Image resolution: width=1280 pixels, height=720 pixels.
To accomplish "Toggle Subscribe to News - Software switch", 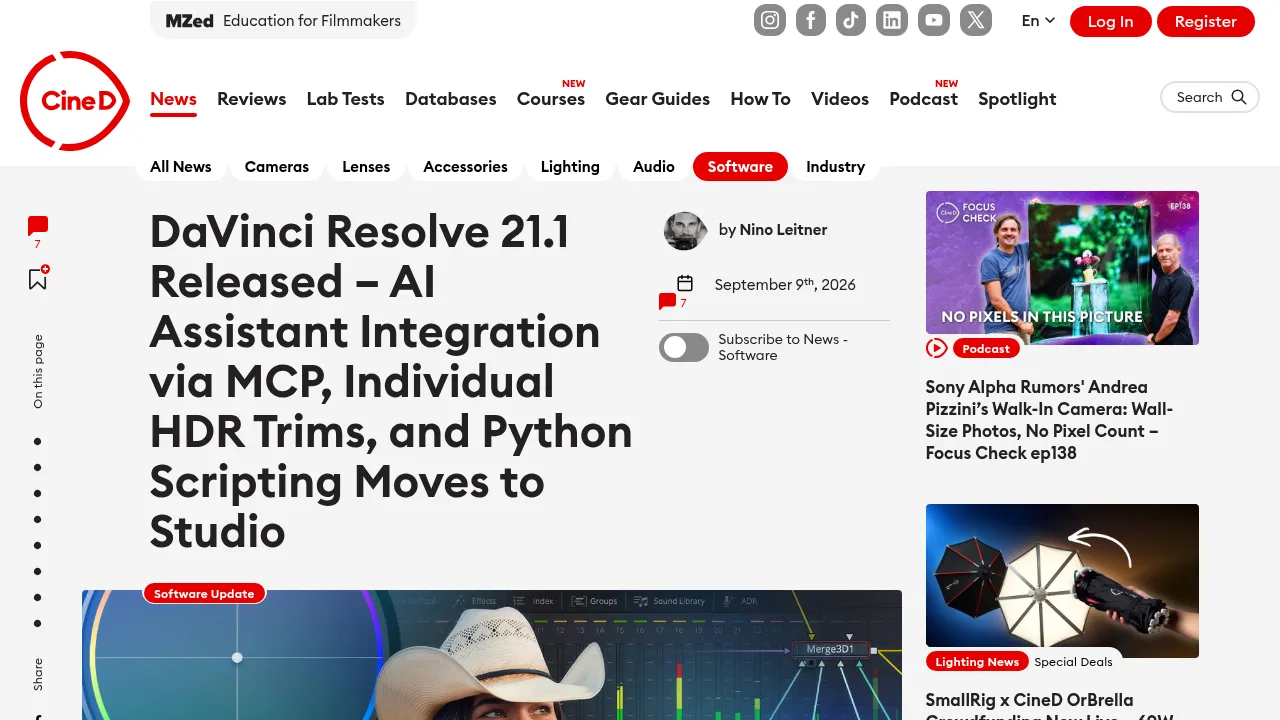I will (x=684, y=347).
